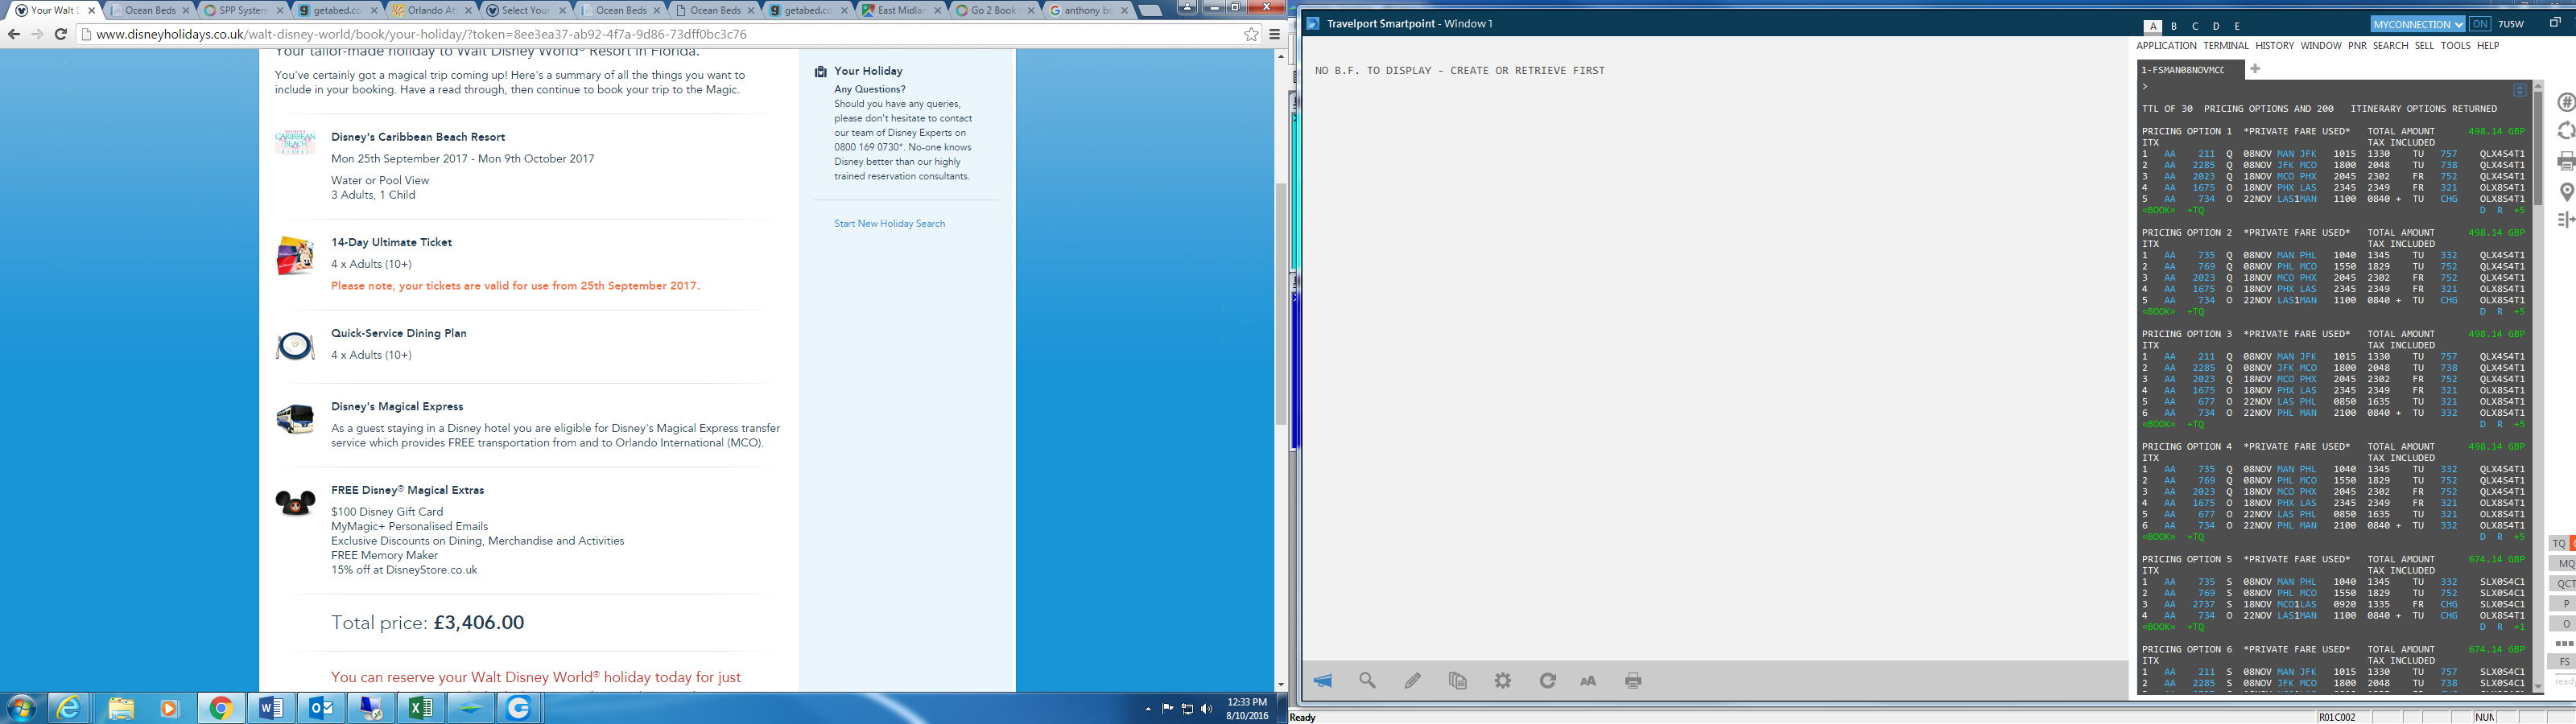This screenshot has width=2576, height=724.
Task: Click the taskbar volume speaker icon
Action: pyautogui.click(x=1206, y=709)
